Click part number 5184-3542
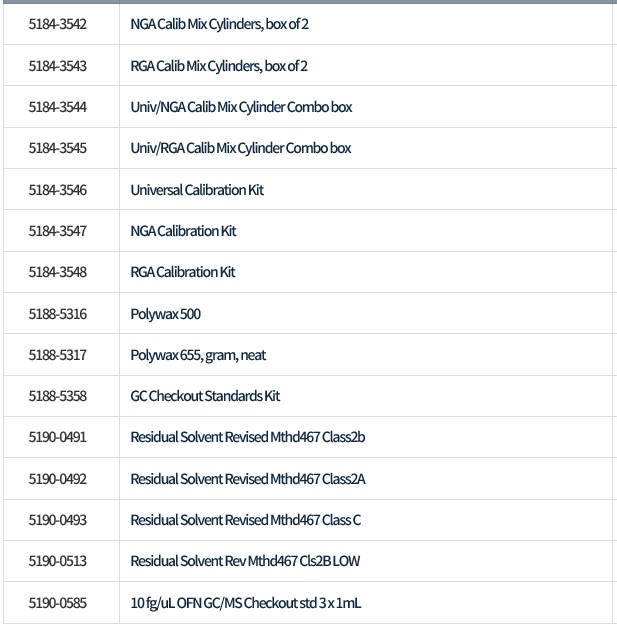Viewport: 617px width, 626px height. click(x=57, y=24)
